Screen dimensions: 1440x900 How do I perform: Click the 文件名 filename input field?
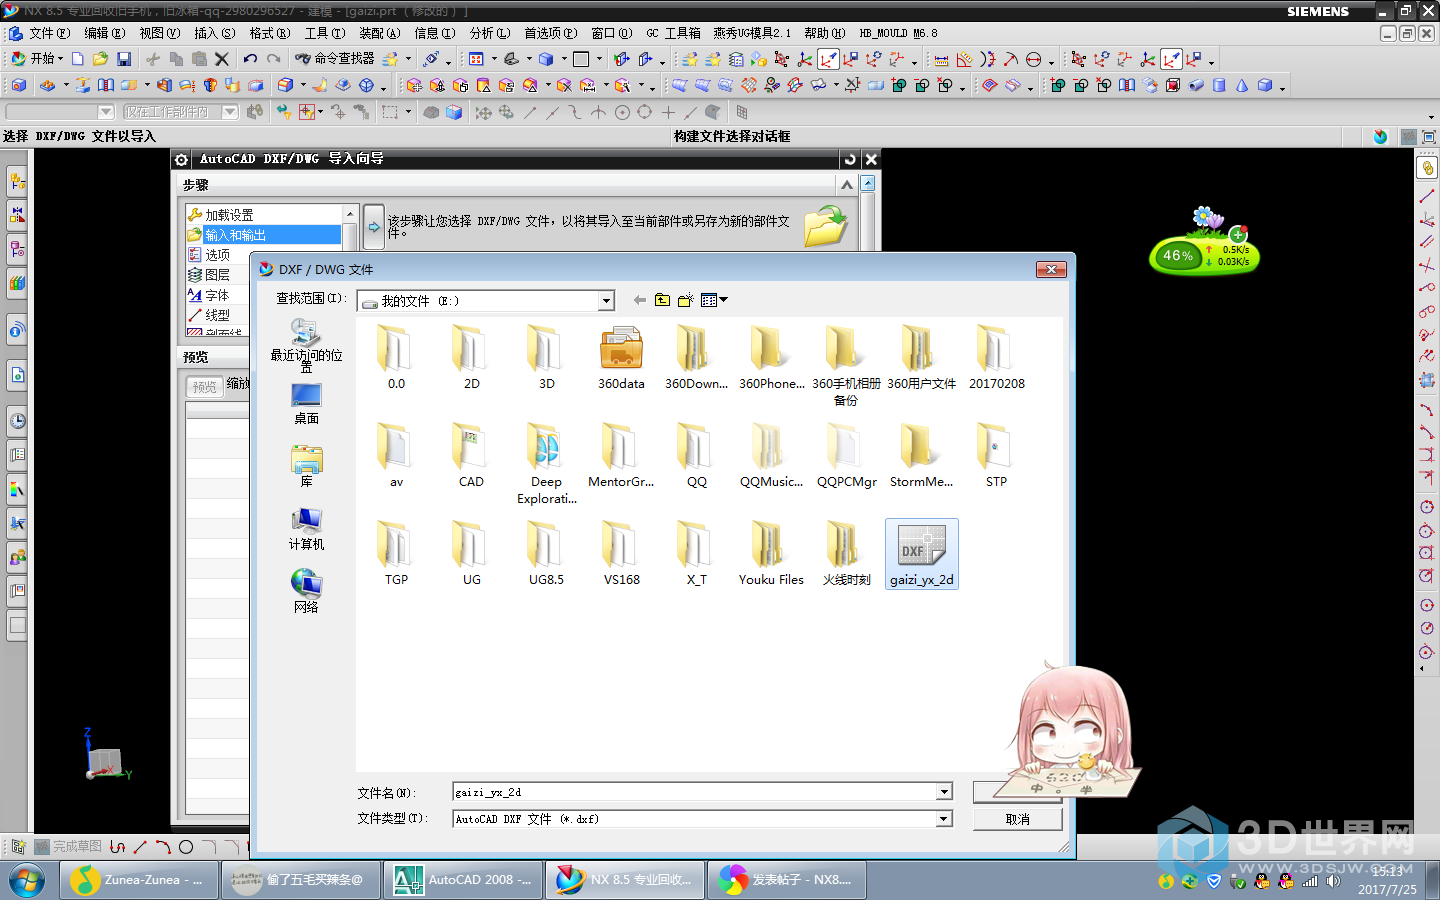[695, 792]
